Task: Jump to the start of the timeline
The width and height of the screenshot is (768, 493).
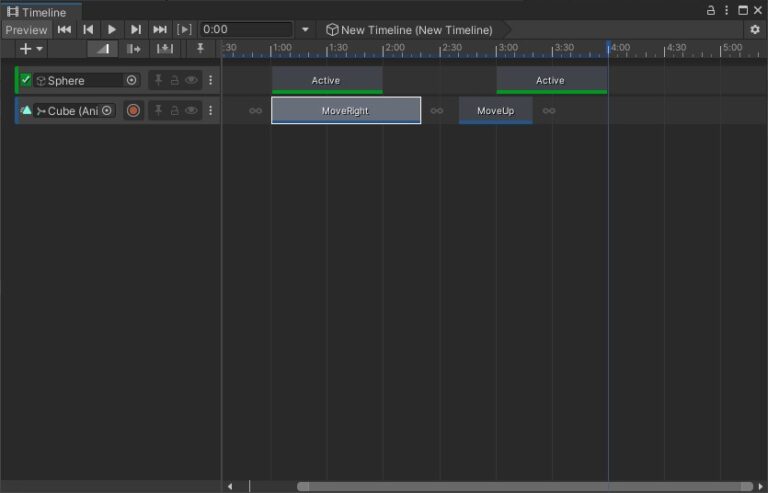Action: click(x=65, y=30)
